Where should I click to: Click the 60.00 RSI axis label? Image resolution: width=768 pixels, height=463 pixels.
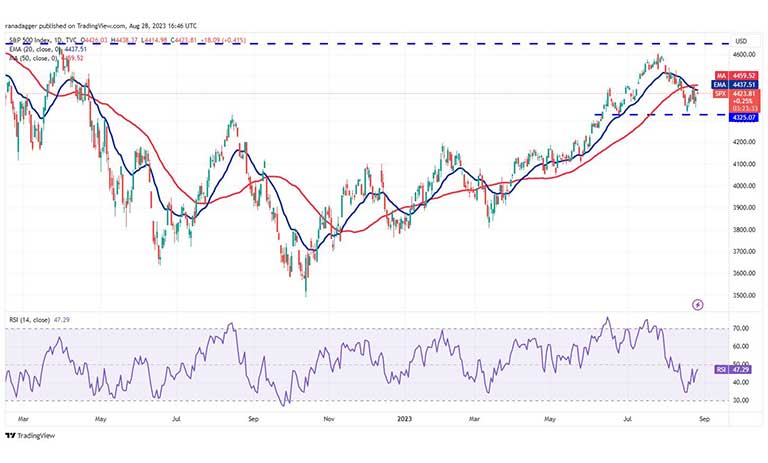coord(742,346)
